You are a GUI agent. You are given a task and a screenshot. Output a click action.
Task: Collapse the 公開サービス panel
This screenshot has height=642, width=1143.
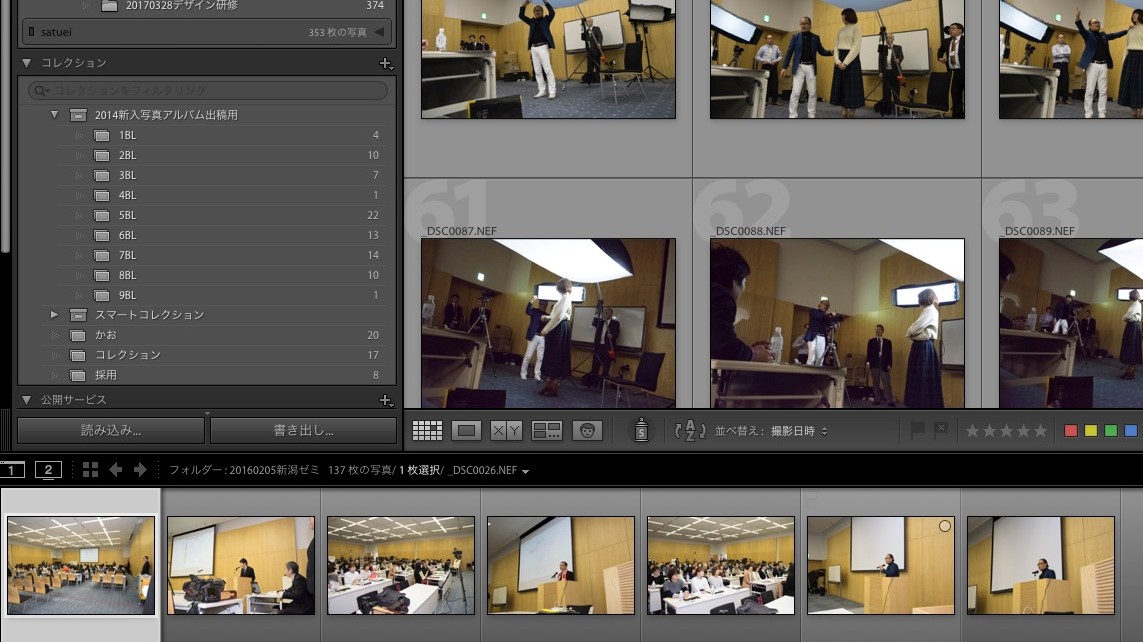tap(27, 400)
